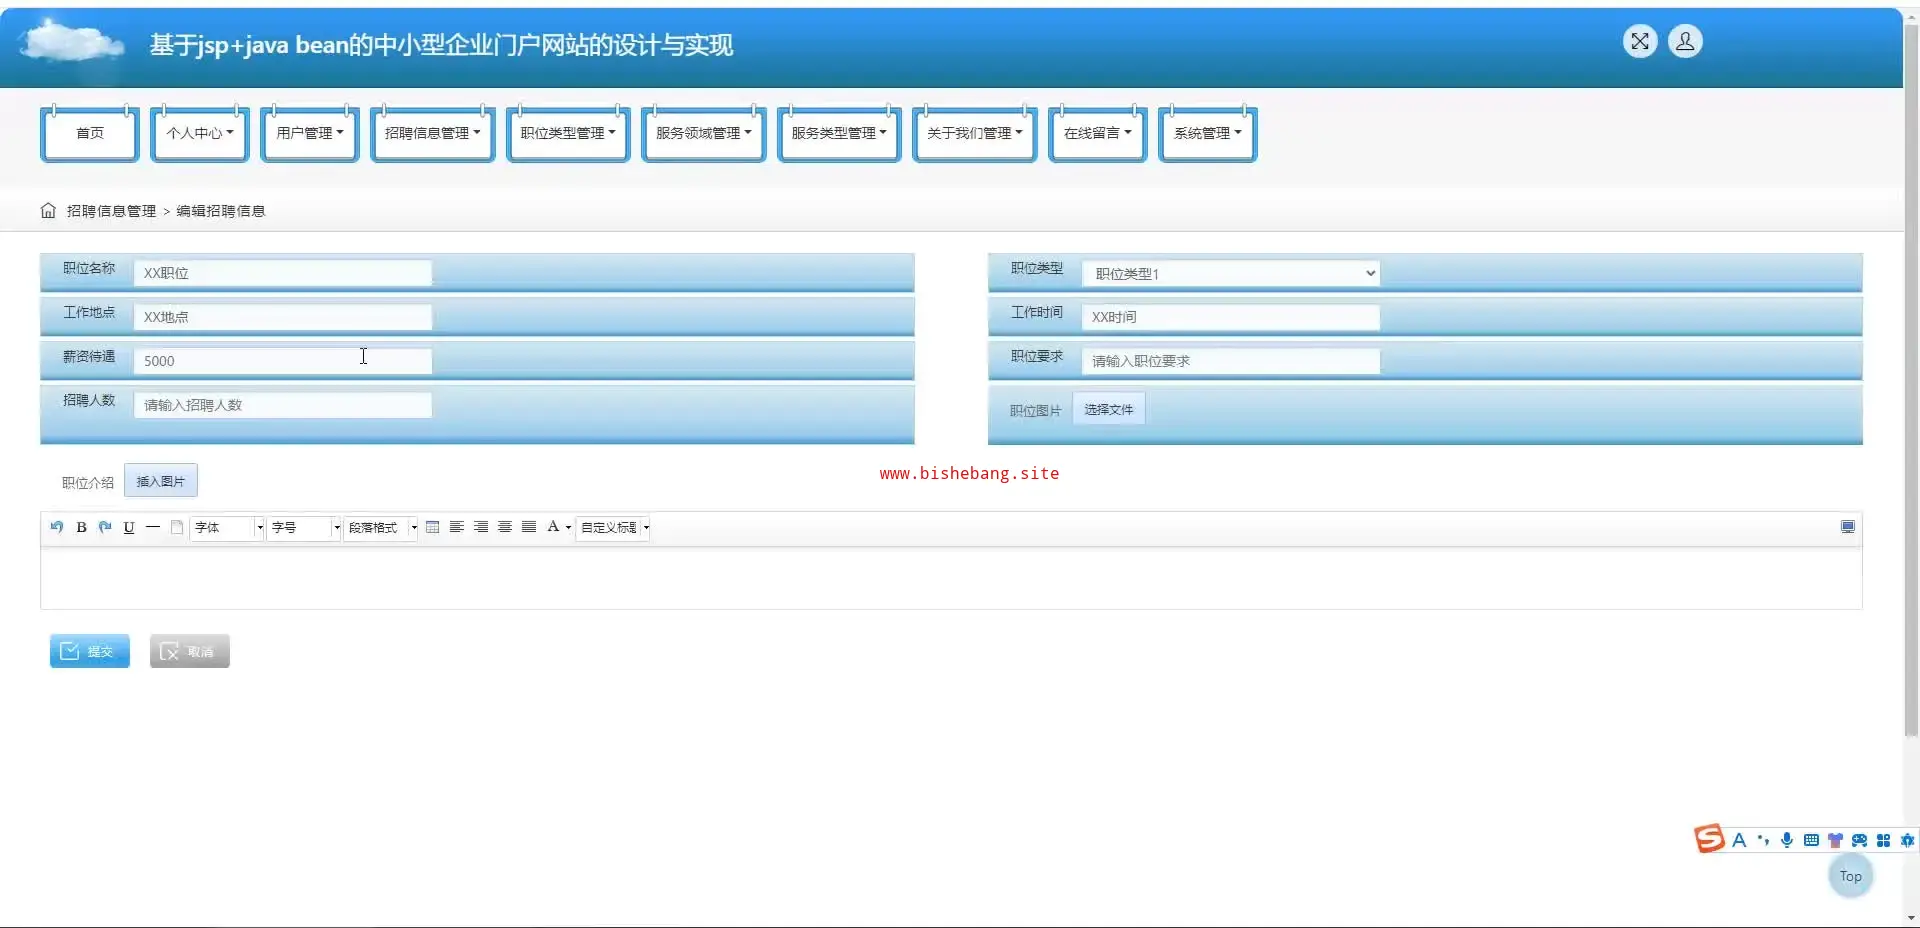Expand the font color dropdown arrow
1920x928 pixels.
(568, 528)
